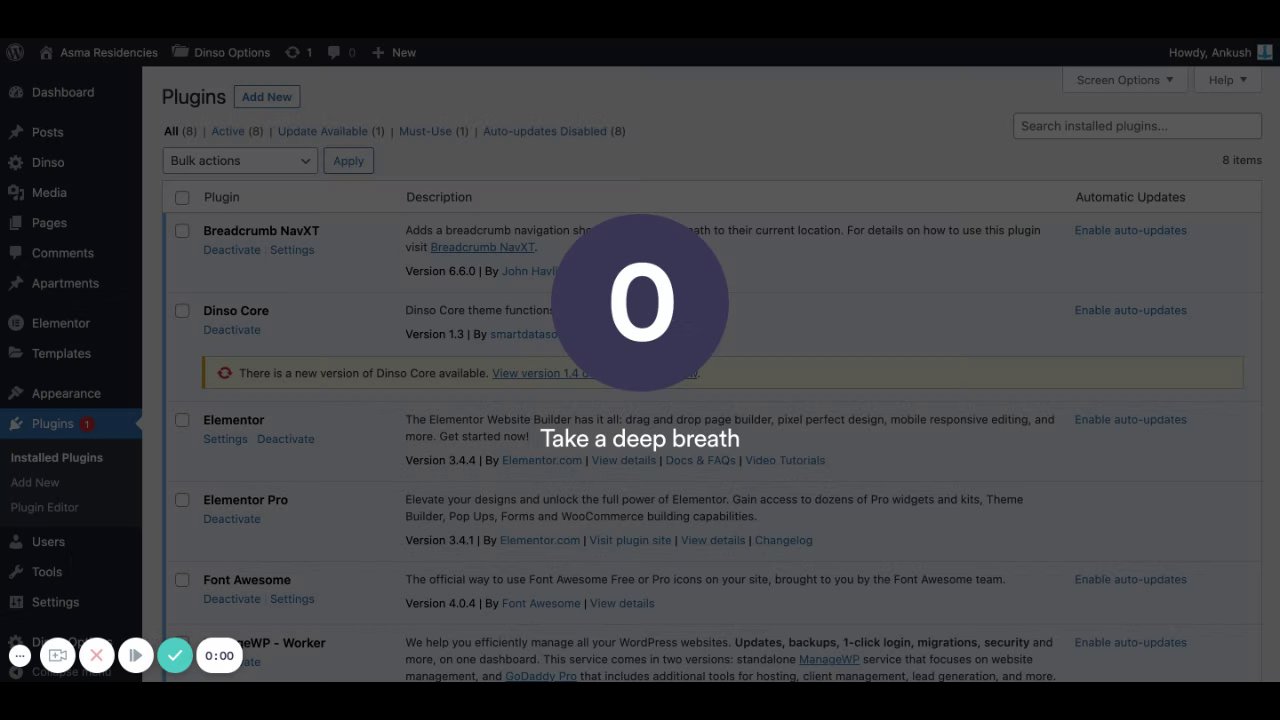Go to Installed Plugins submenu
Screen dimensions: 1280x720
tap(57, 457)
